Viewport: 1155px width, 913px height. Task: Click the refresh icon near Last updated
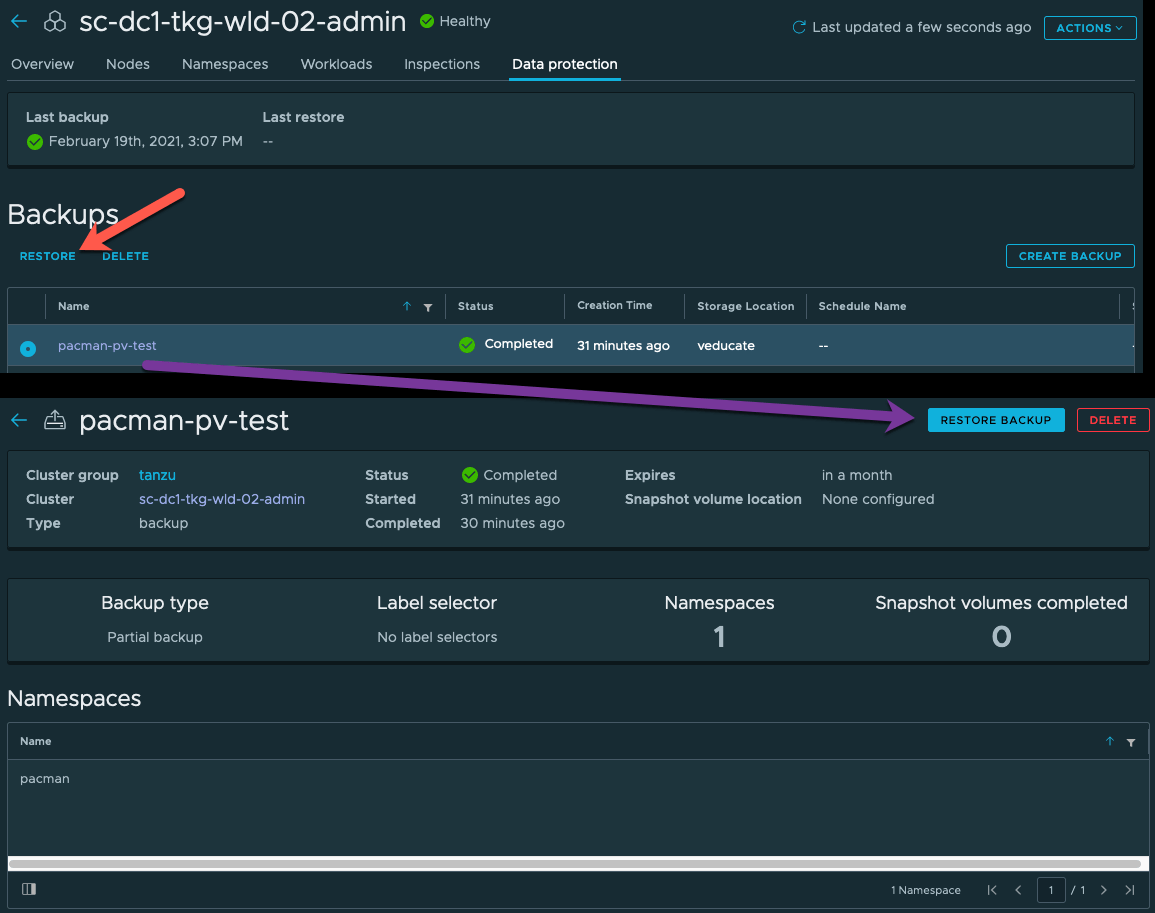click(x=798, y=27)
